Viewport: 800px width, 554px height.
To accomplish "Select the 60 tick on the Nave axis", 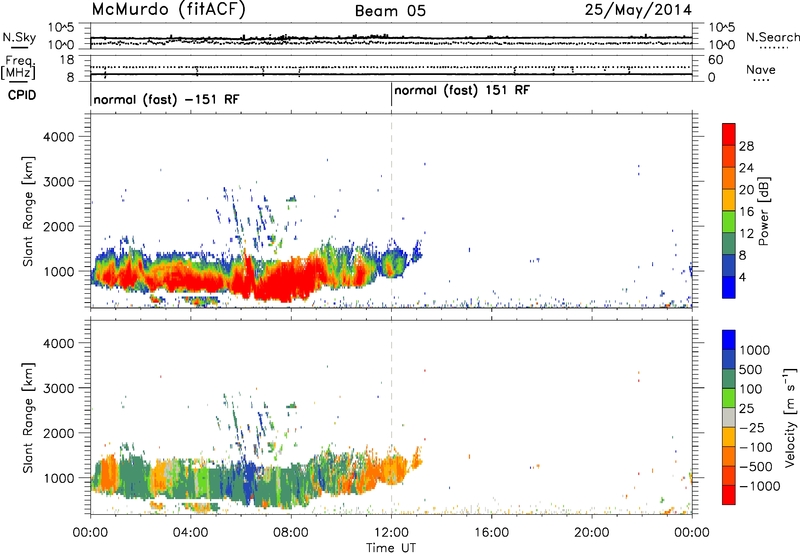I will click(x=715, y=60).
